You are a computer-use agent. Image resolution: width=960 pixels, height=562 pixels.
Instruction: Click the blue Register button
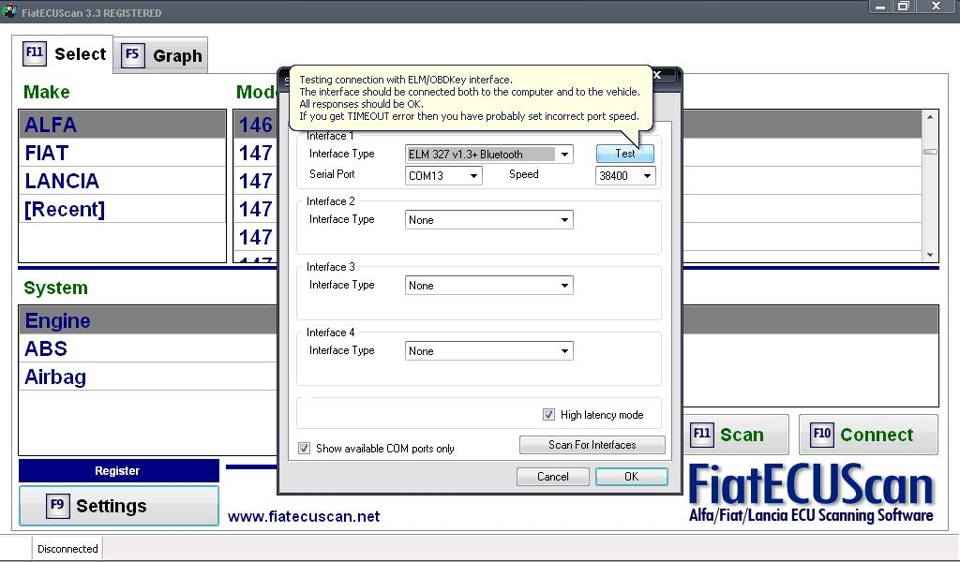point(118,471)
